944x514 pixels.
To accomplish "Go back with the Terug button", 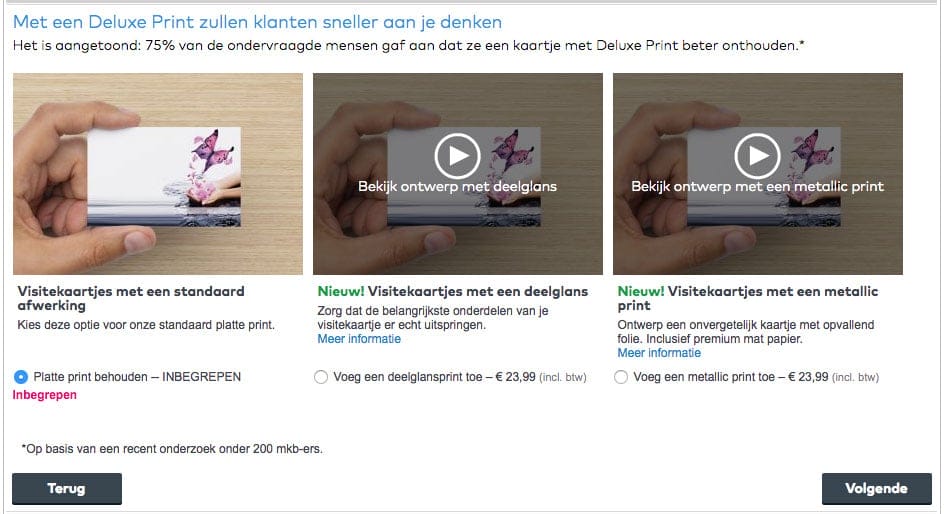I will 67,489.
